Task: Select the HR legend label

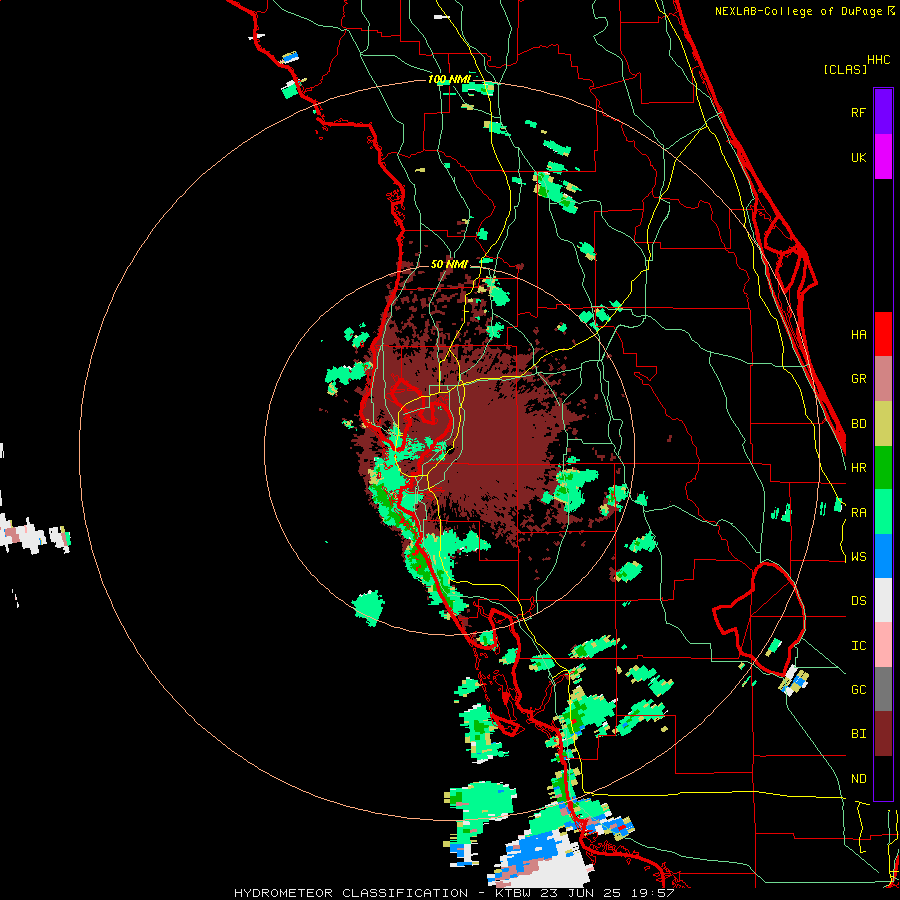Action: coord(858,468)
